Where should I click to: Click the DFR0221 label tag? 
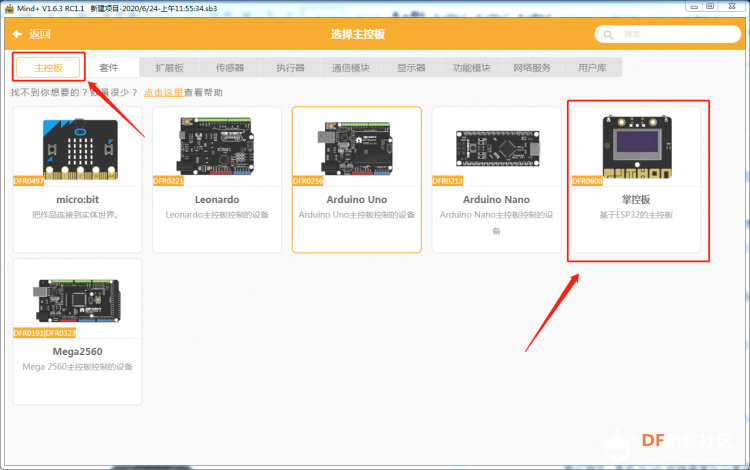(x=168, y=181)
